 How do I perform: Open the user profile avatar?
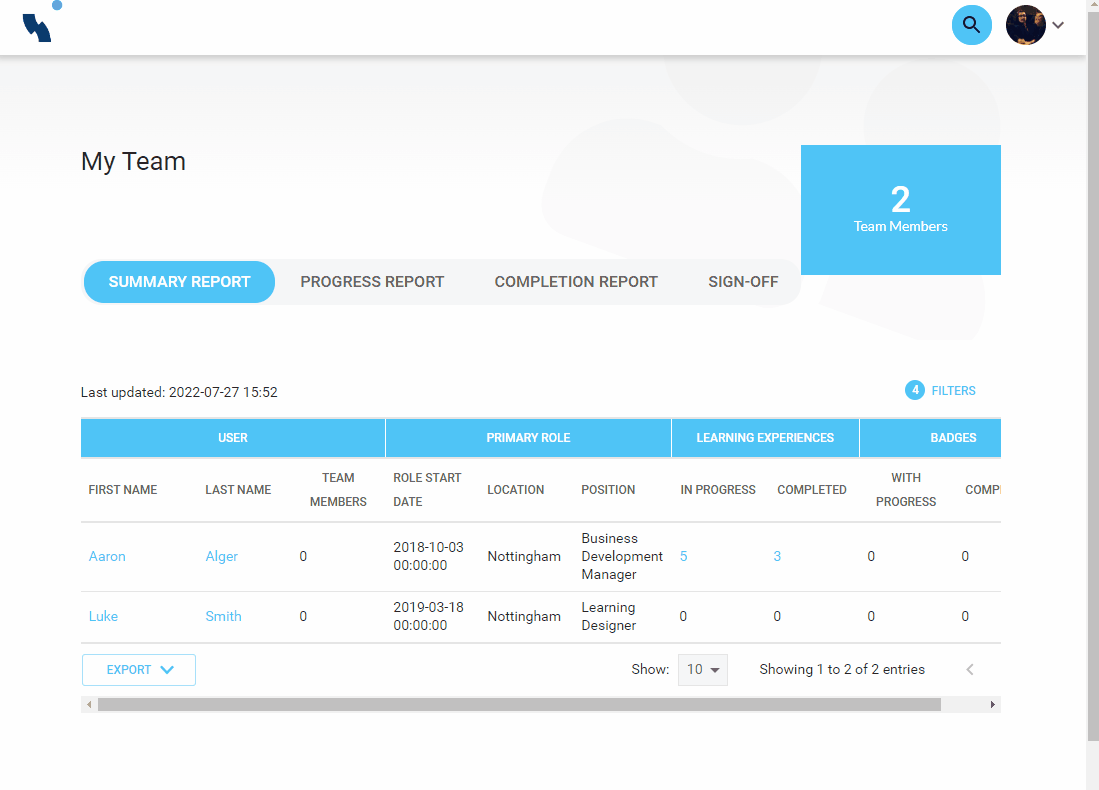[1025, 25]
